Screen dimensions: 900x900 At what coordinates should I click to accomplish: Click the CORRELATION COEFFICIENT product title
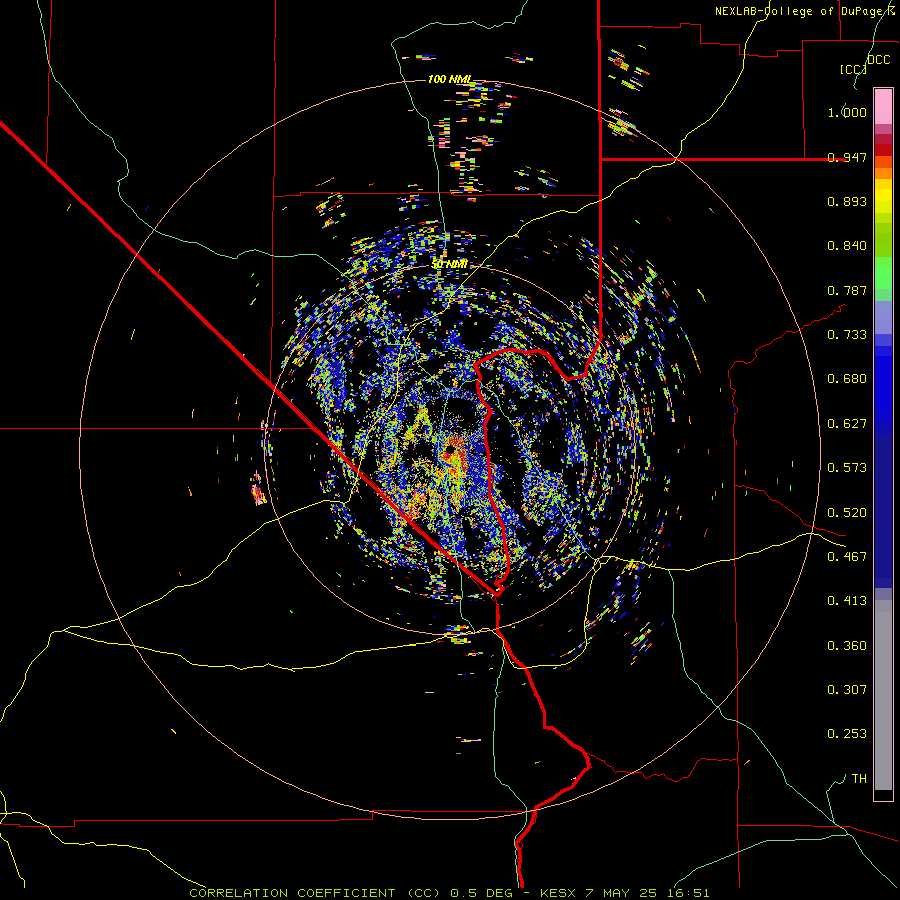click(x=292, y=893)
